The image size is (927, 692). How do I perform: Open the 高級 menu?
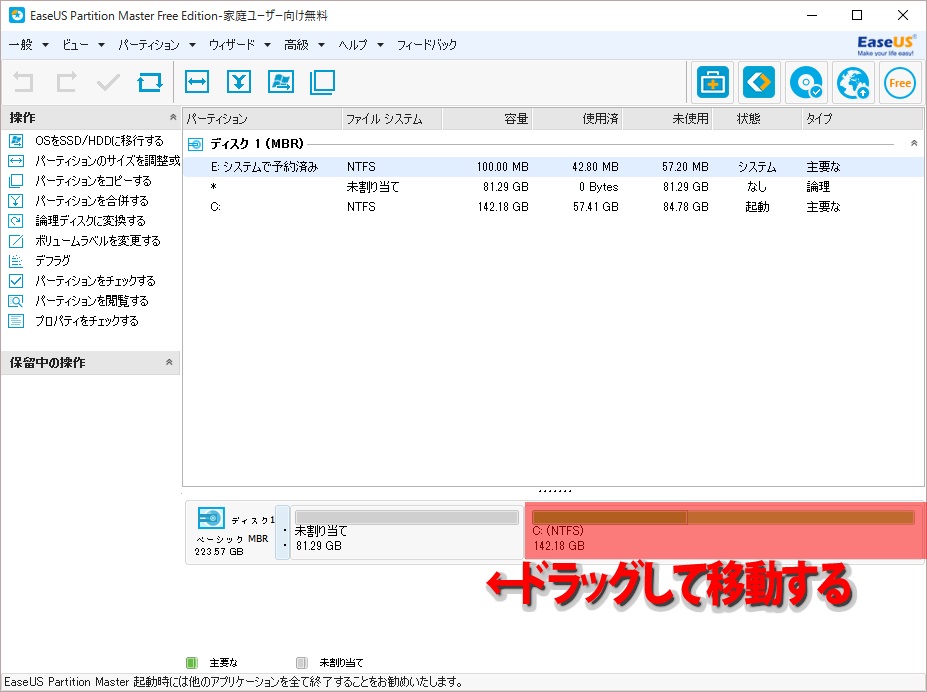[x=296, y=45]
